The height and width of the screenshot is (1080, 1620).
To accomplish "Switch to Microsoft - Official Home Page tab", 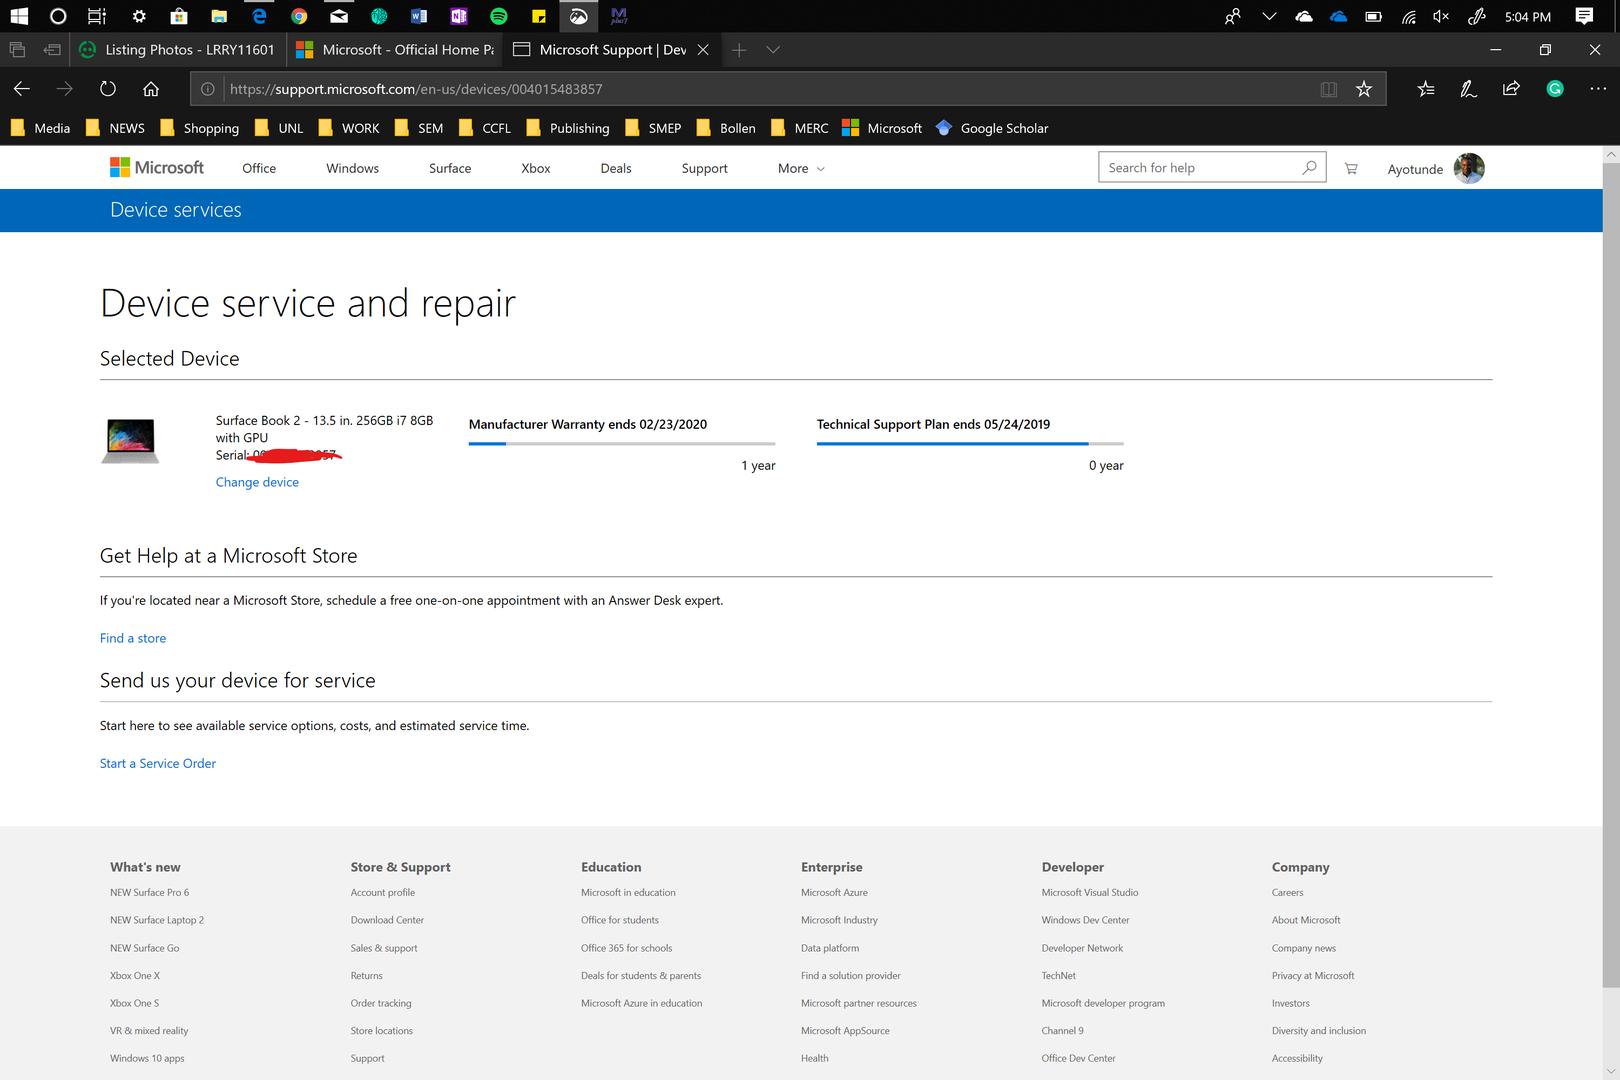I will (x=397, y=49).
